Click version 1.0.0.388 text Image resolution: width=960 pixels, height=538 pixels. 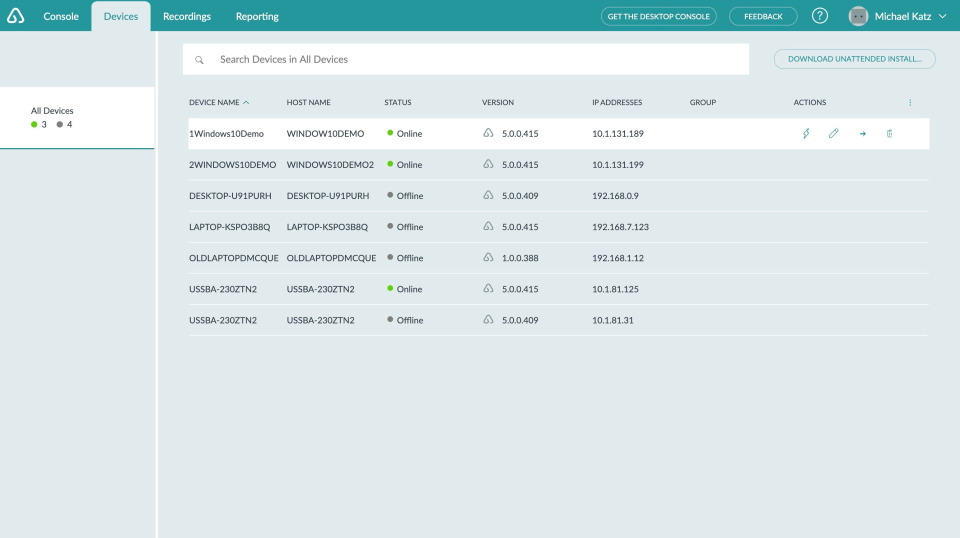click(520, 258)
